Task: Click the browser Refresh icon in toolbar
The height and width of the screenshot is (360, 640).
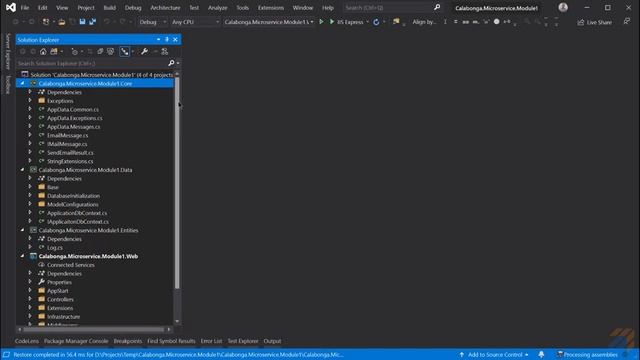Action: (x=376, y=22)
